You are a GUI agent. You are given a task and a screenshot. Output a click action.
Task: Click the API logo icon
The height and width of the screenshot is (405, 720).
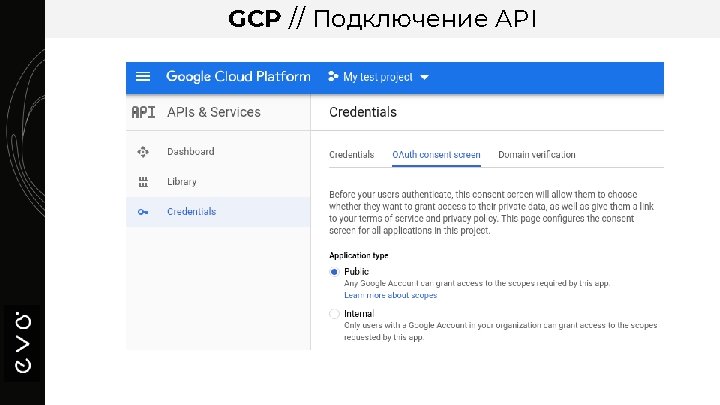click(x=143, y=112)
